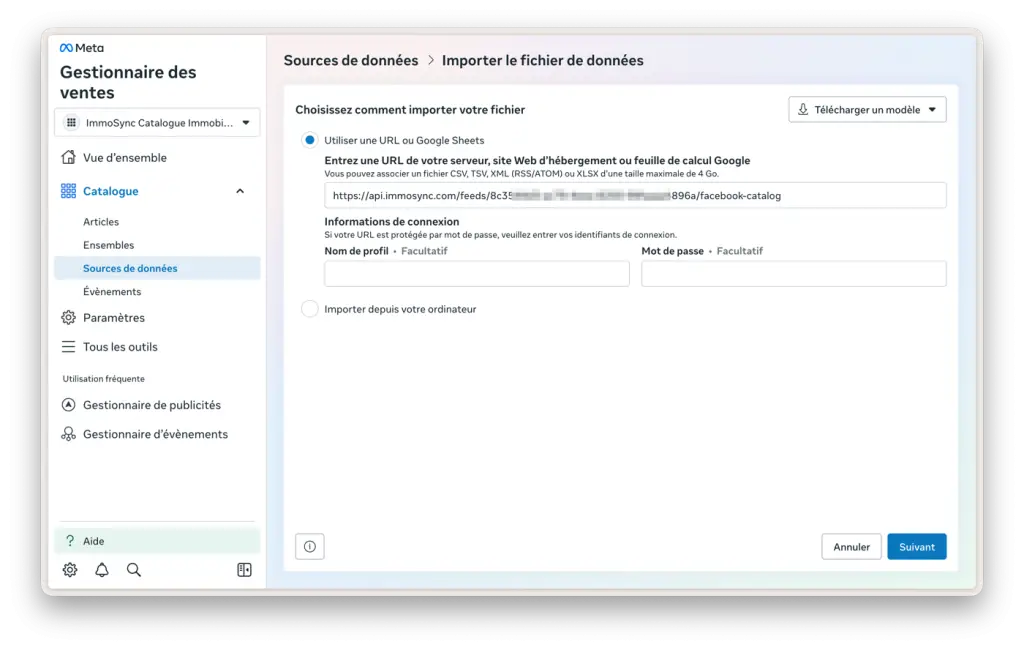Open ImmoSync Catalogue selector dropdown
Screen dimensions: 1024x650
[157, 123]
